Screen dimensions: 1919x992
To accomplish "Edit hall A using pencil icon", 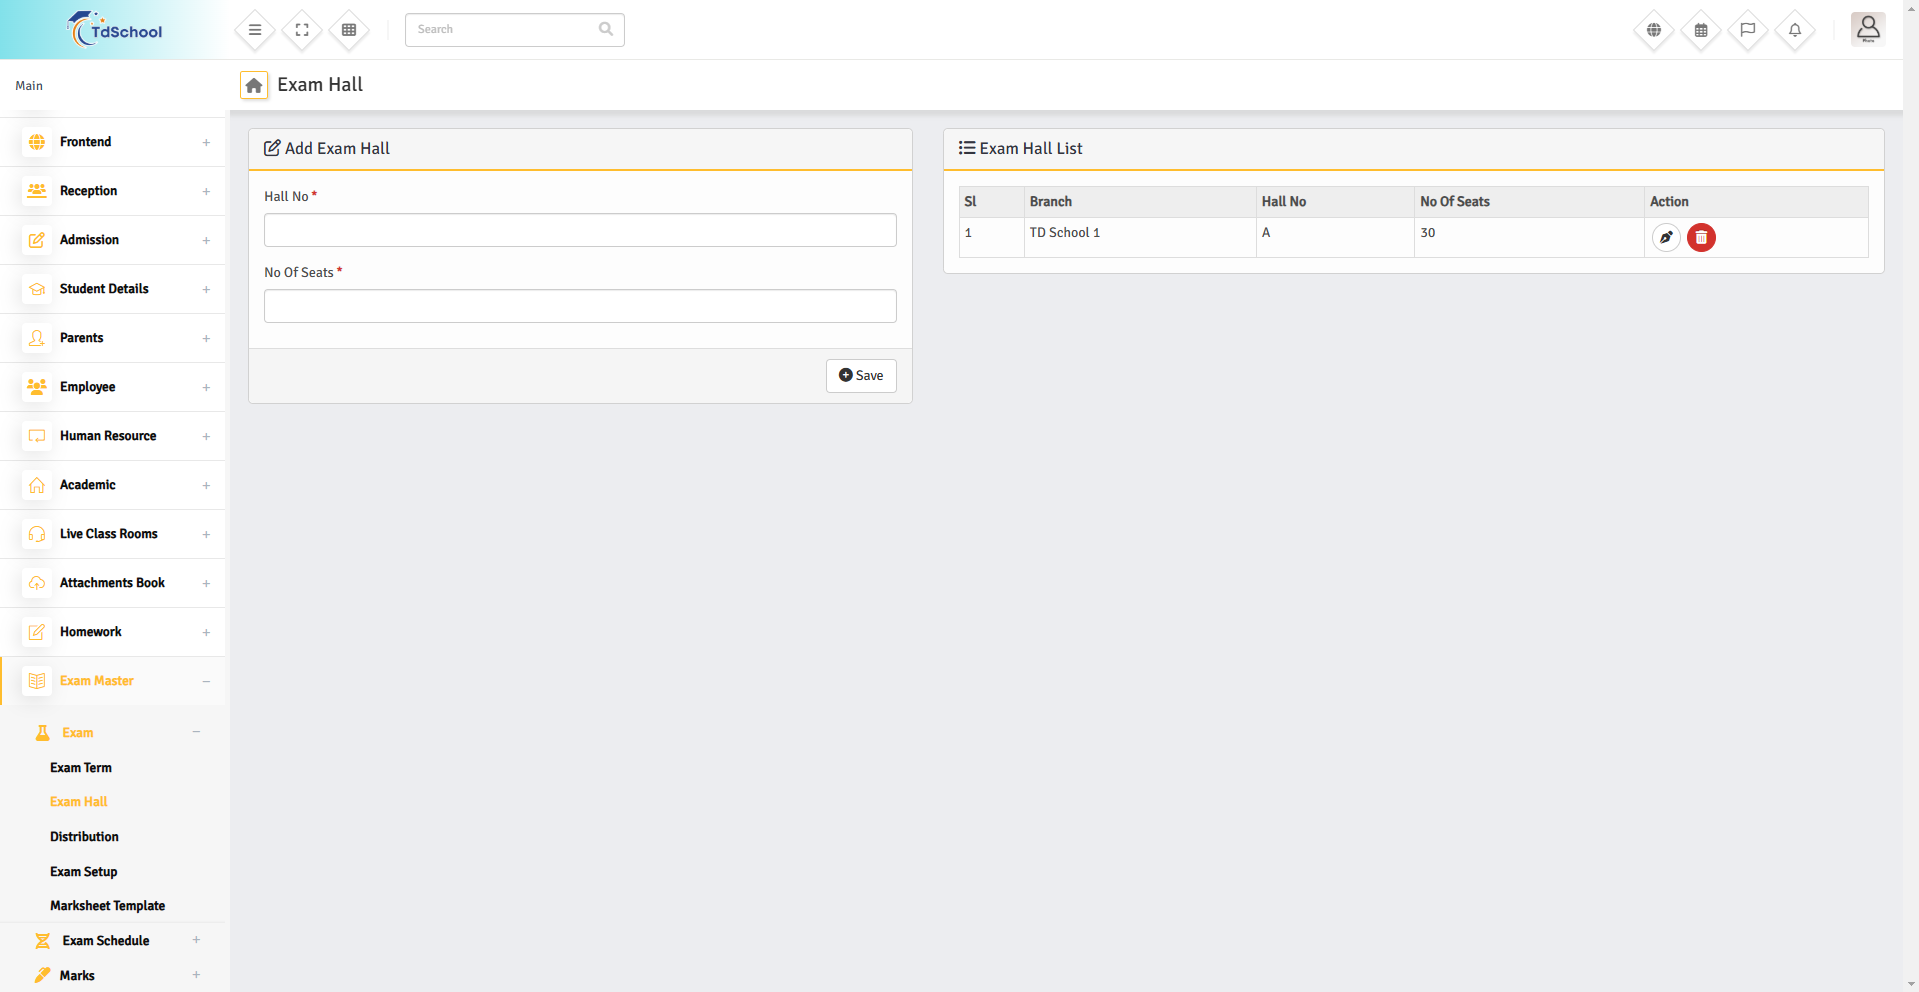I will [x=1666, y=238].
